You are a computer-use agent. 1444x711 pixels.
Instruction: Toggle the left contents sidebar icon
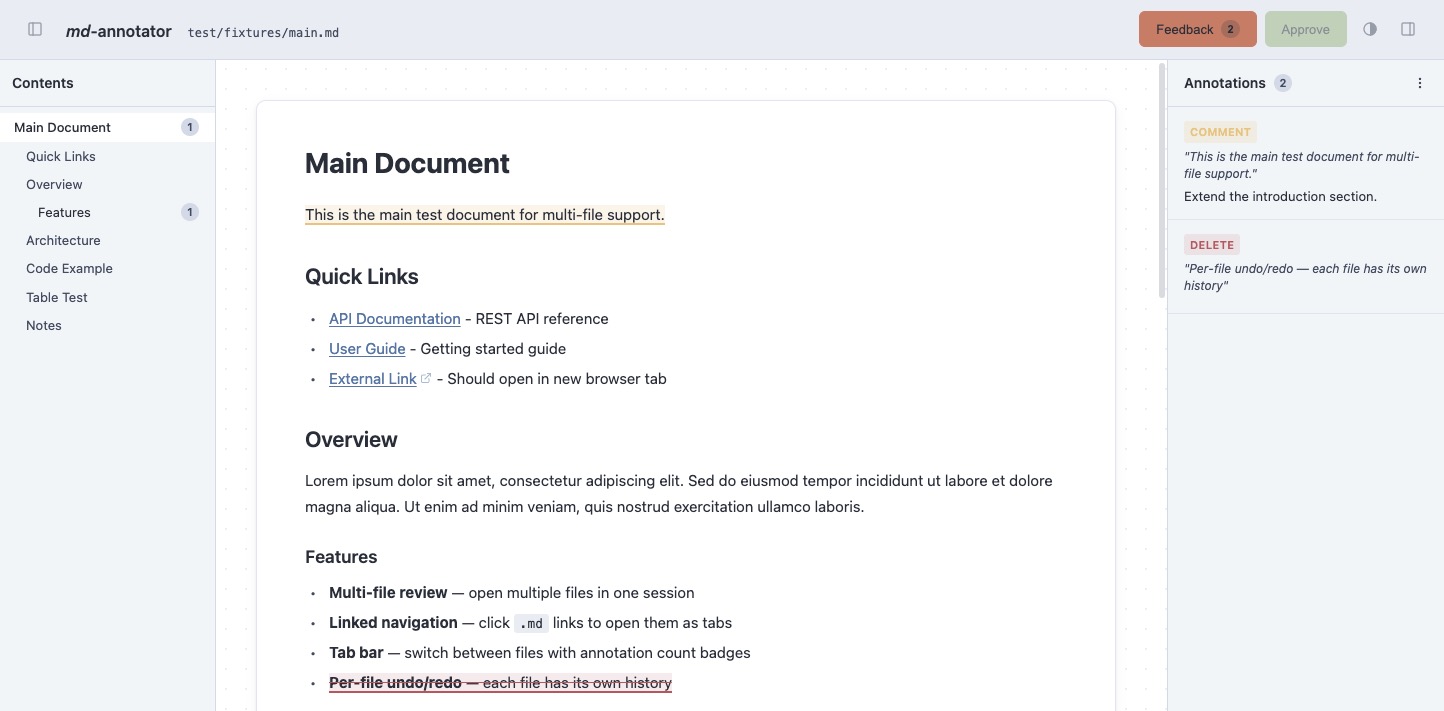pos(35,29)
